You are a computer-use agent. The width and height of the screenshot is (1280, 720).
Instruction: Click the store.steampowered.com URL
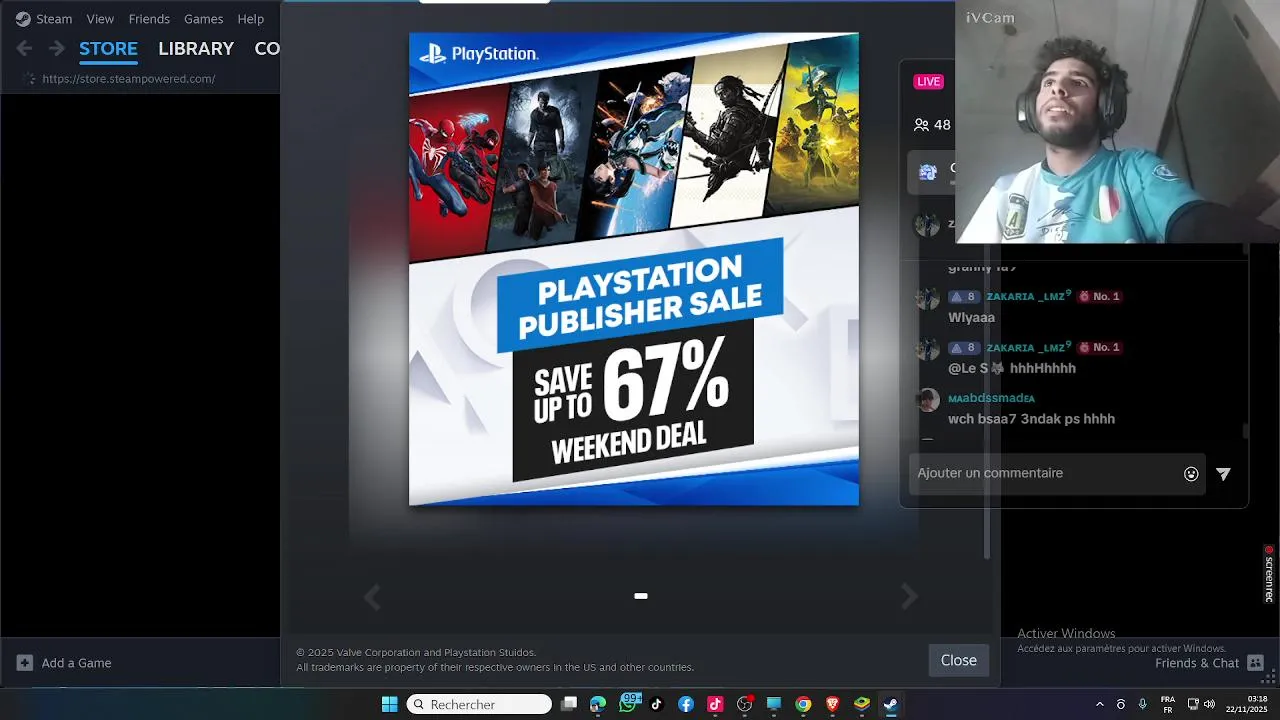click(x=129, y=79)
